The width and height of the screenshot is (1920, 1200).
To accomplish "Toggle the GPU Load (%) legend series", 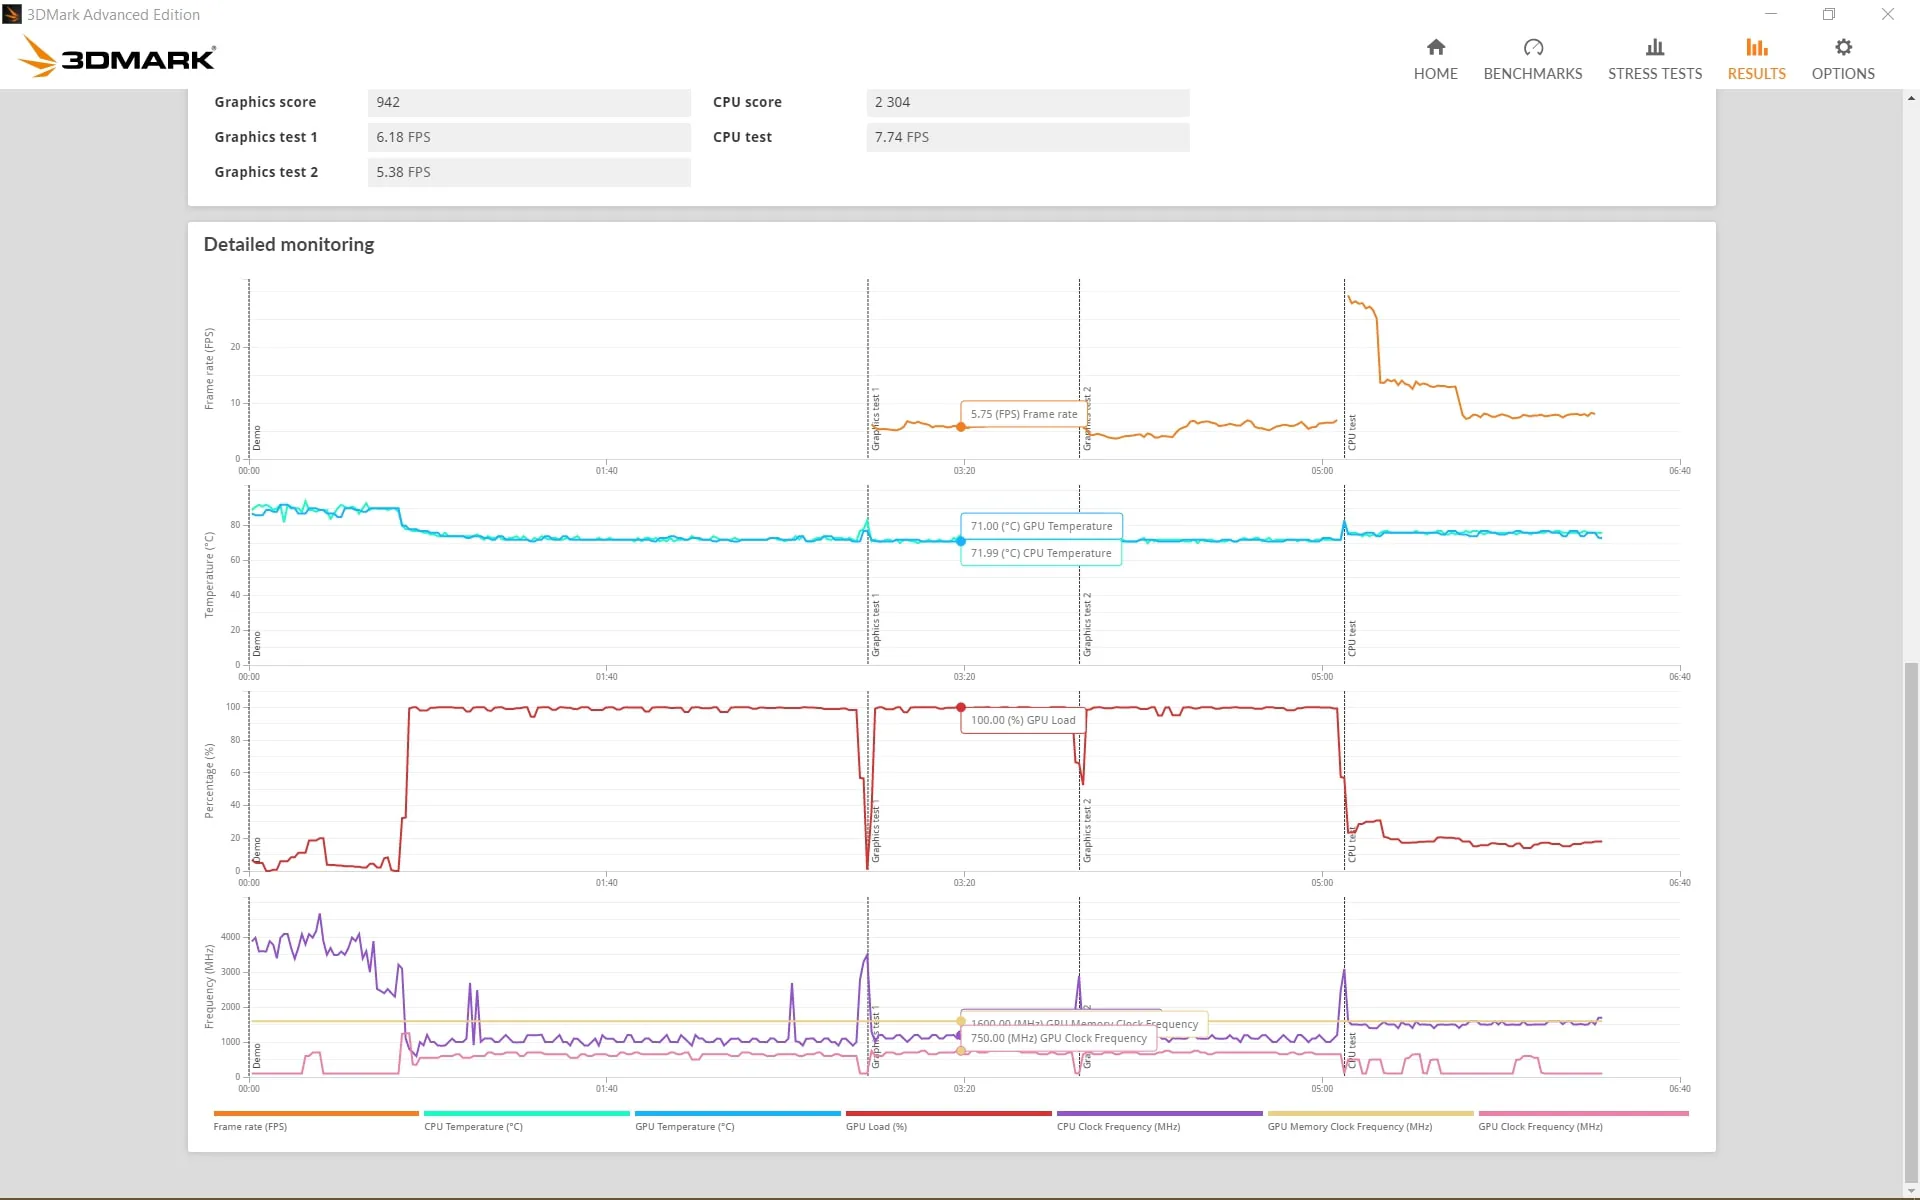I will (948, 1120).
